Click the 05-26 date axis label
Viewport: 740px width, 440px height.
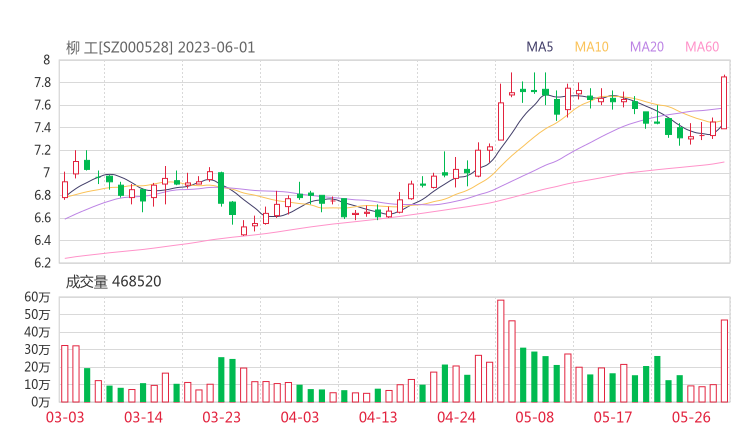point(691,417)
